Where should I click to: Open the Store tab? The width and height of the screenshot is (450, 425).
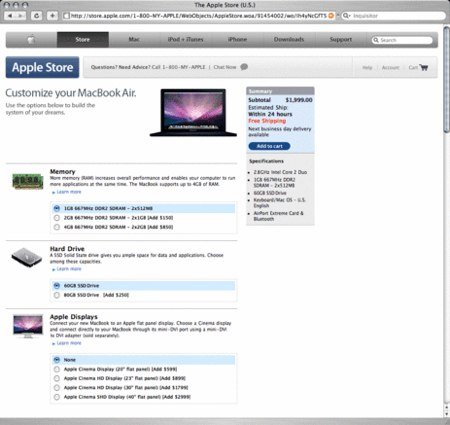(x=83, y=40)
